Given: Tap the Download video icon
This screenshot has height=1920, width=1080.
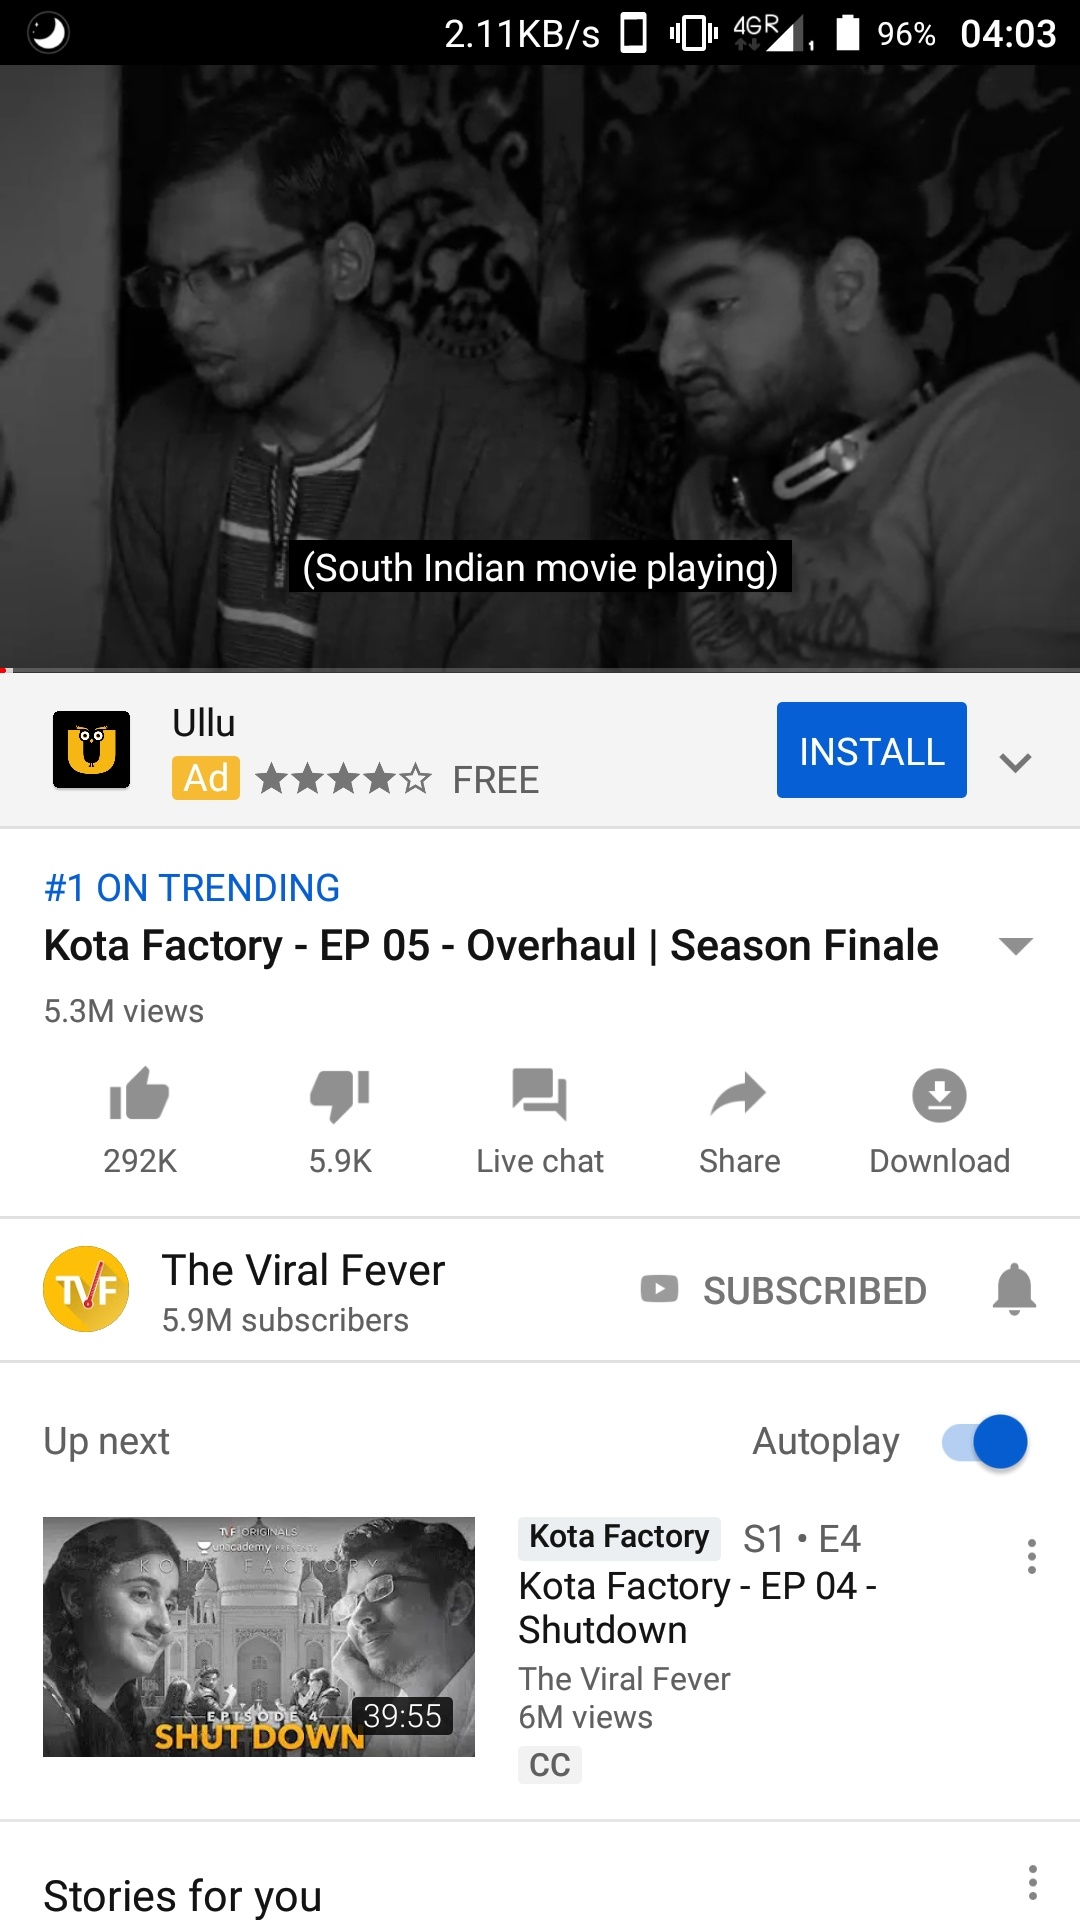Looking at the screenshot, I should 939,1095.
